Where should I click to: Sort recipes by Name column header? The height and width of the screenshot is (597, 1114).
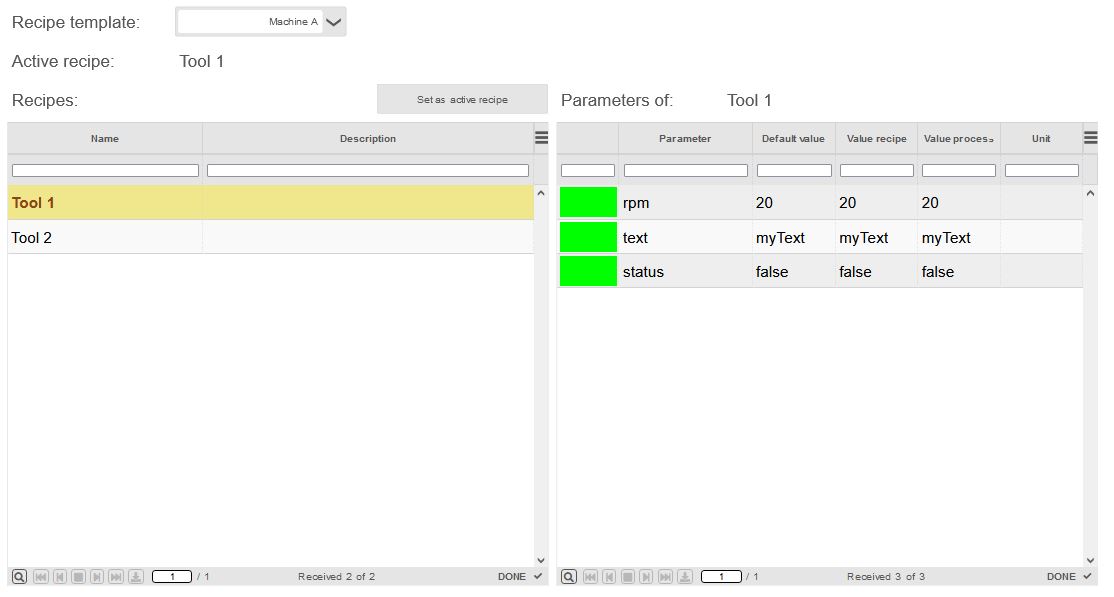click(105, 139)
